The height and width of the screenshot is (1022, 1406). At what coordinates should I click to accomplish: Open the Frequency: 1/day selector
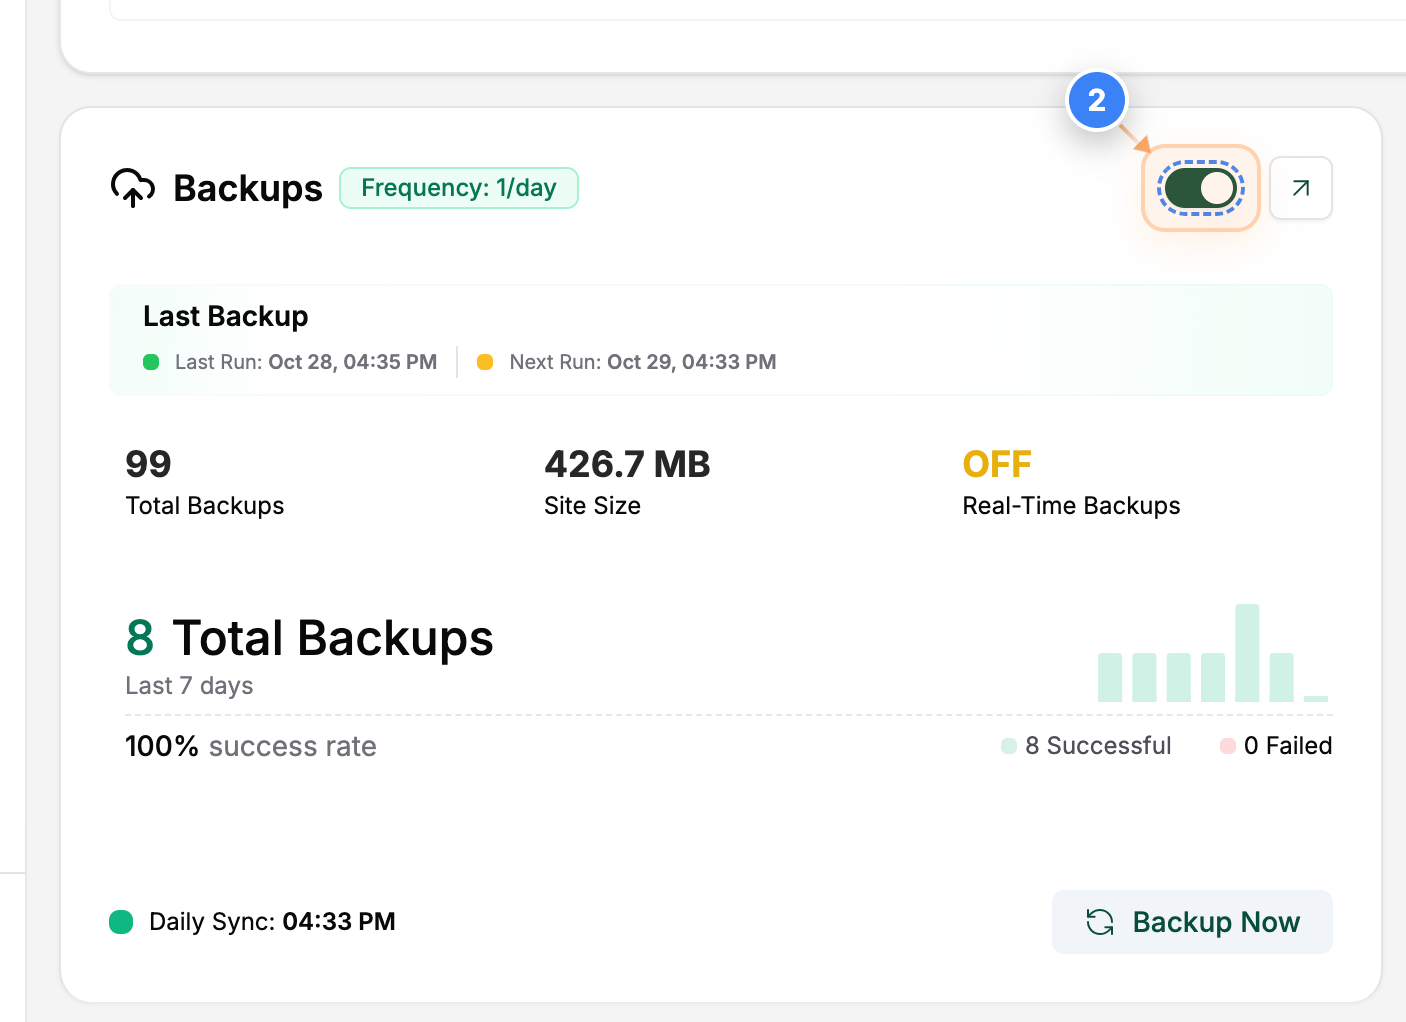[x=458, y=187]
